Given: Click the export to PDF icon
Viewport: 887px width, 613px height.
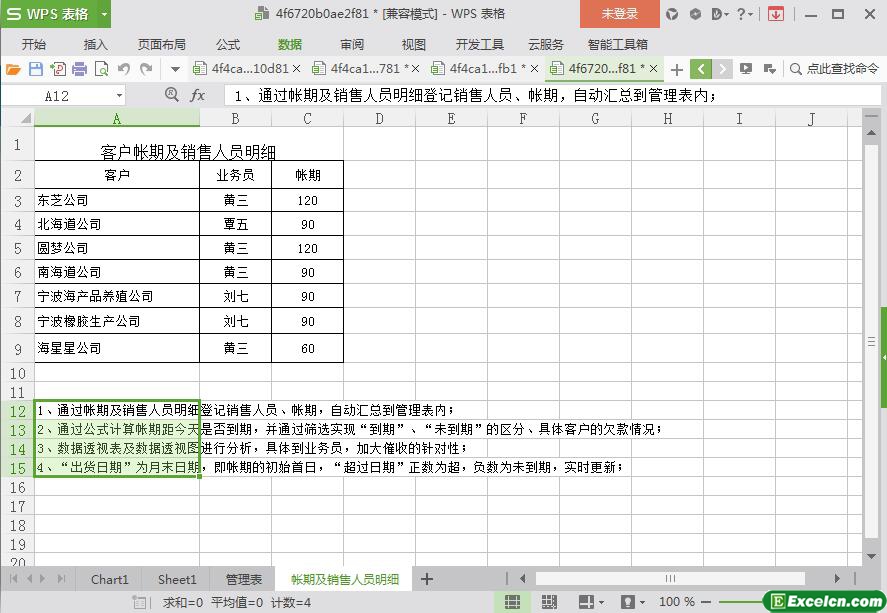Looking at the screenshot, I should 58,69.
